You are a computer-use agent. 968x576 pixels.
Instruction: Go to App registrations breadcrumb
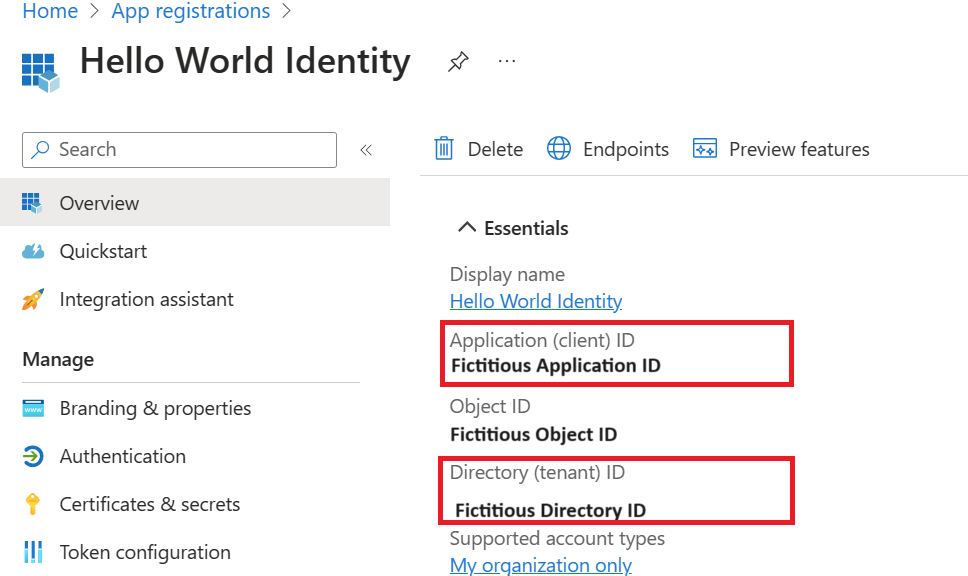(x=191, y=10)
